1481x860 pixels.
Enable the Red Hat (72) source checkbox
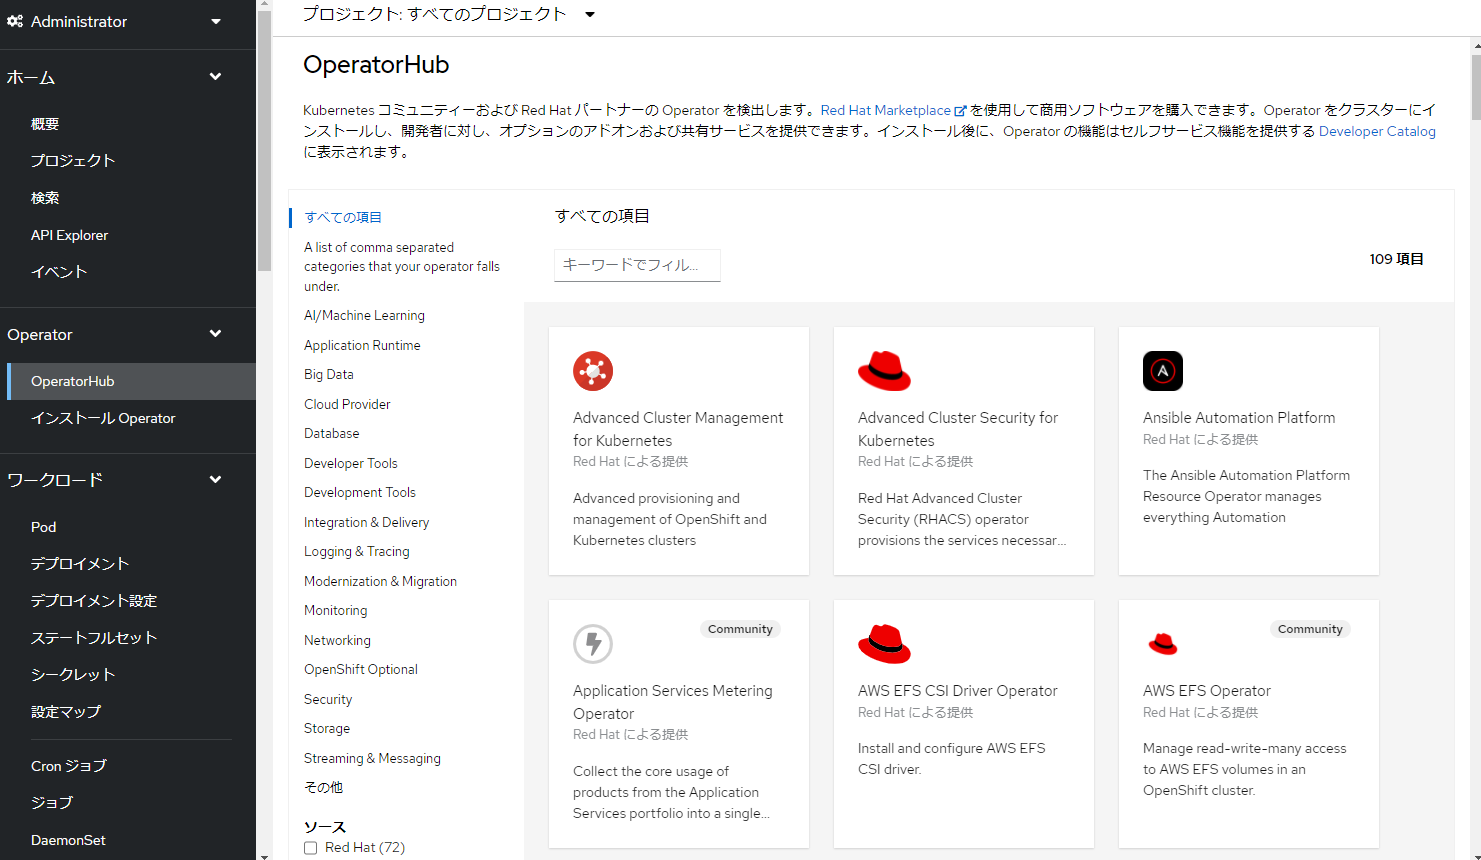coord(310,847)
